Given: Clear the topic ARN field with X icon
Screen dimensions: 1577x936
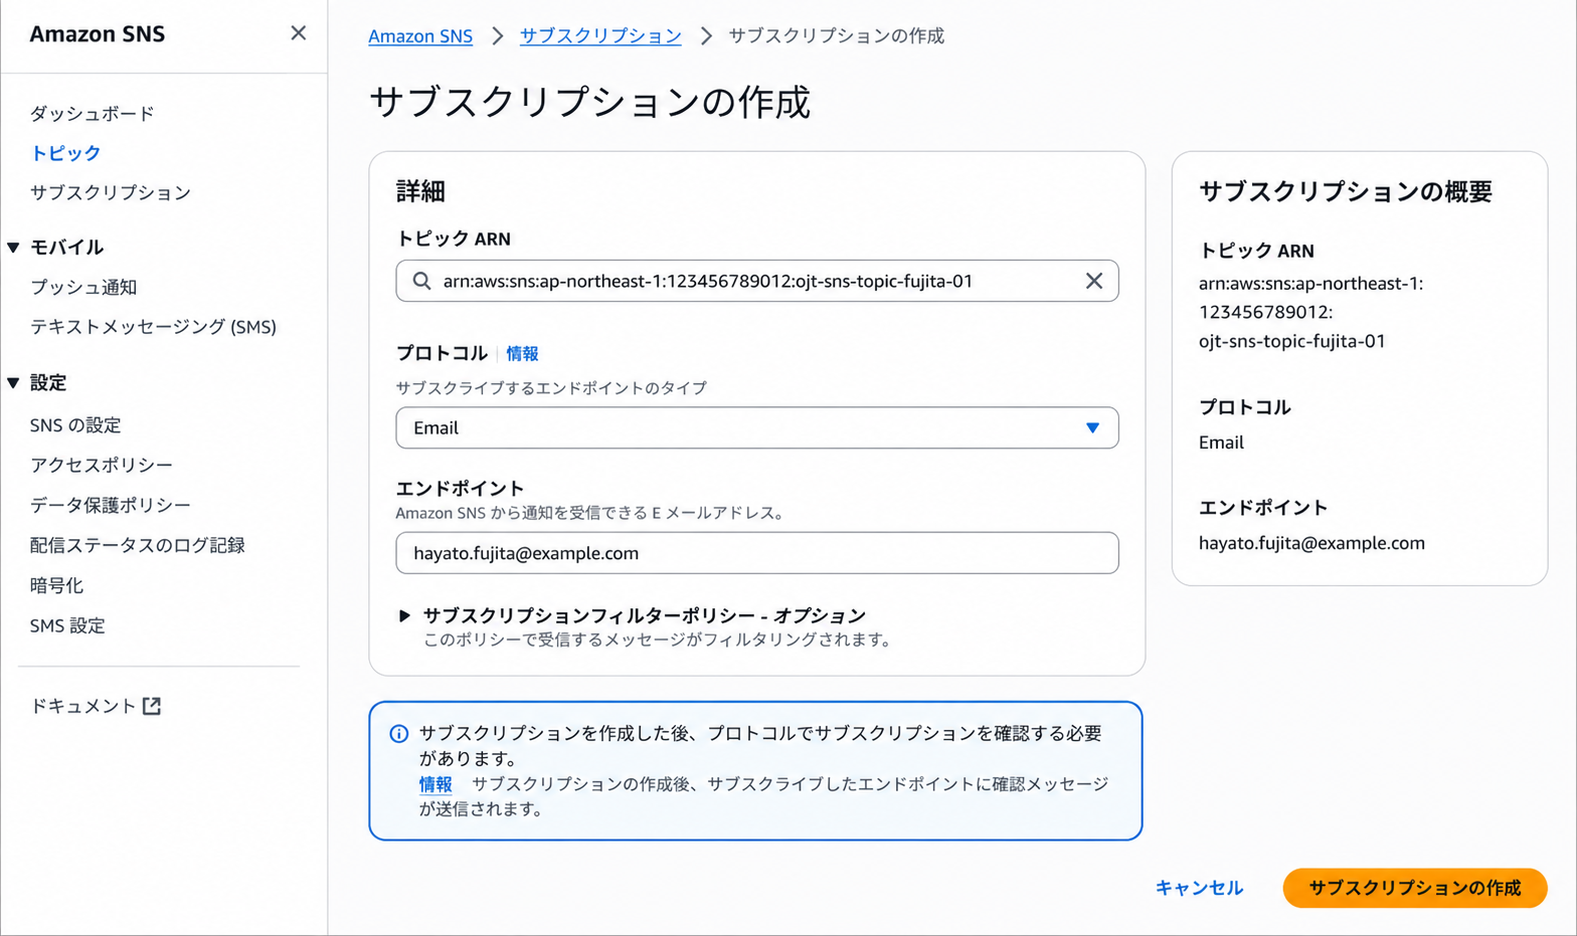Looking at the screenshot, I should point(1094,281).
